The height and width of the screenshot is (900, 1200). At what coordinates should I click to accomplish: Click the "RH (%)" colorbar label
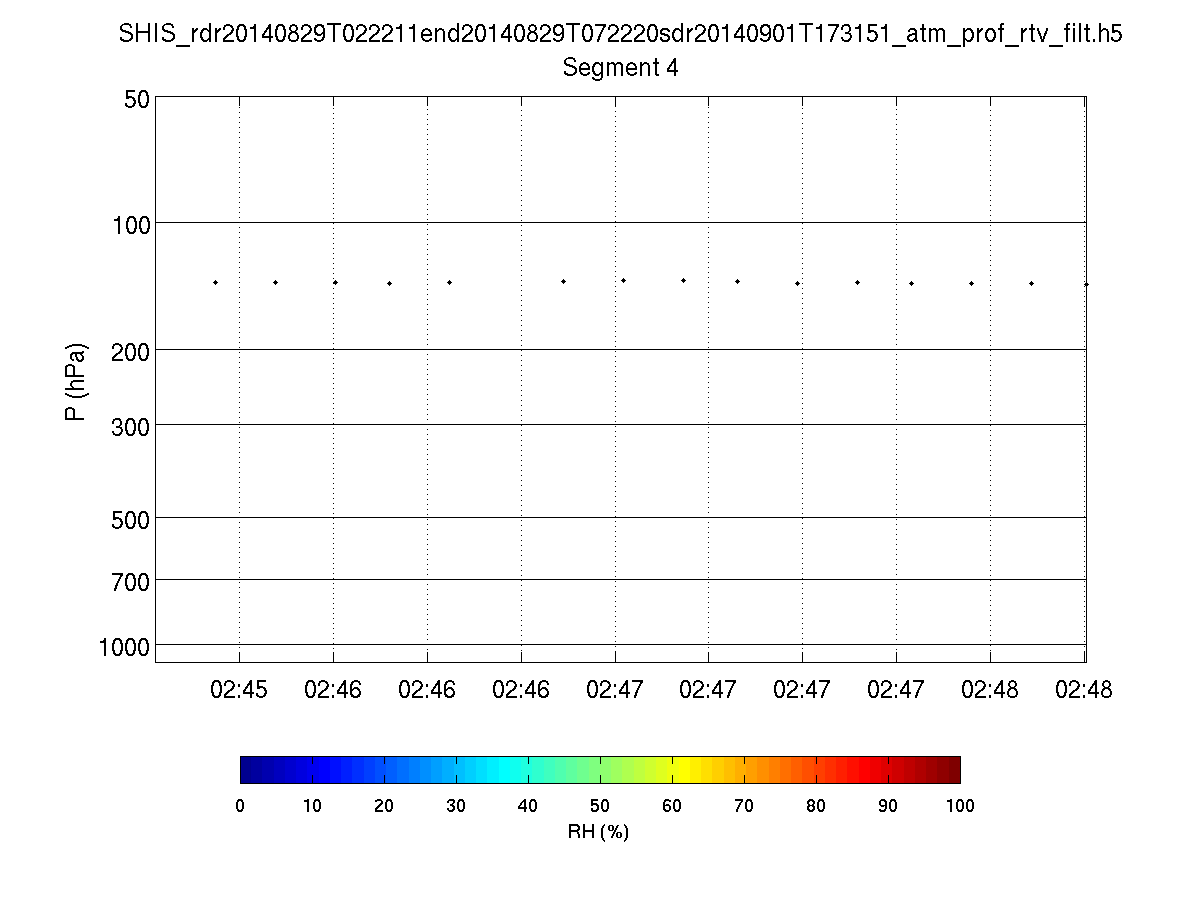point(598,832)
